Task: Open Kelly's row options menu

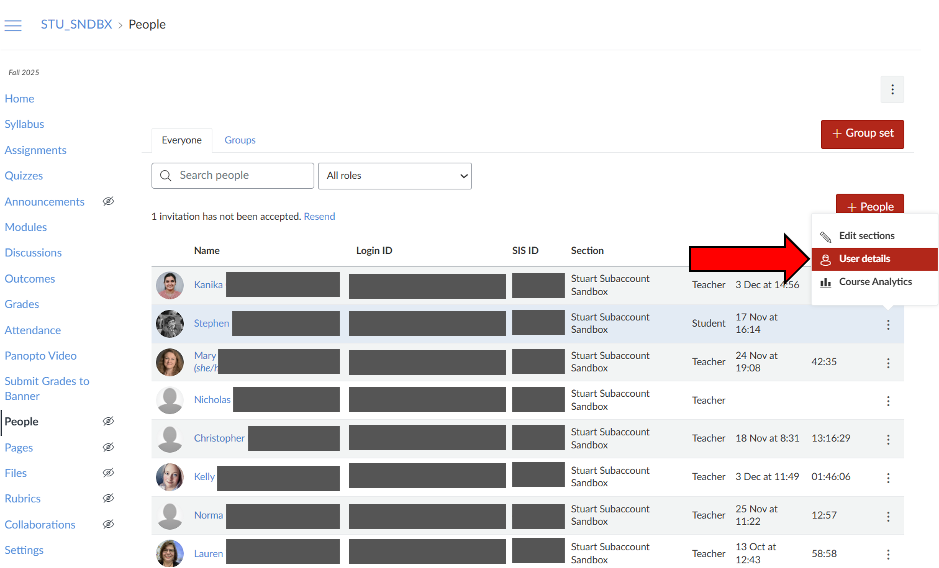Action: coord(888,478)
